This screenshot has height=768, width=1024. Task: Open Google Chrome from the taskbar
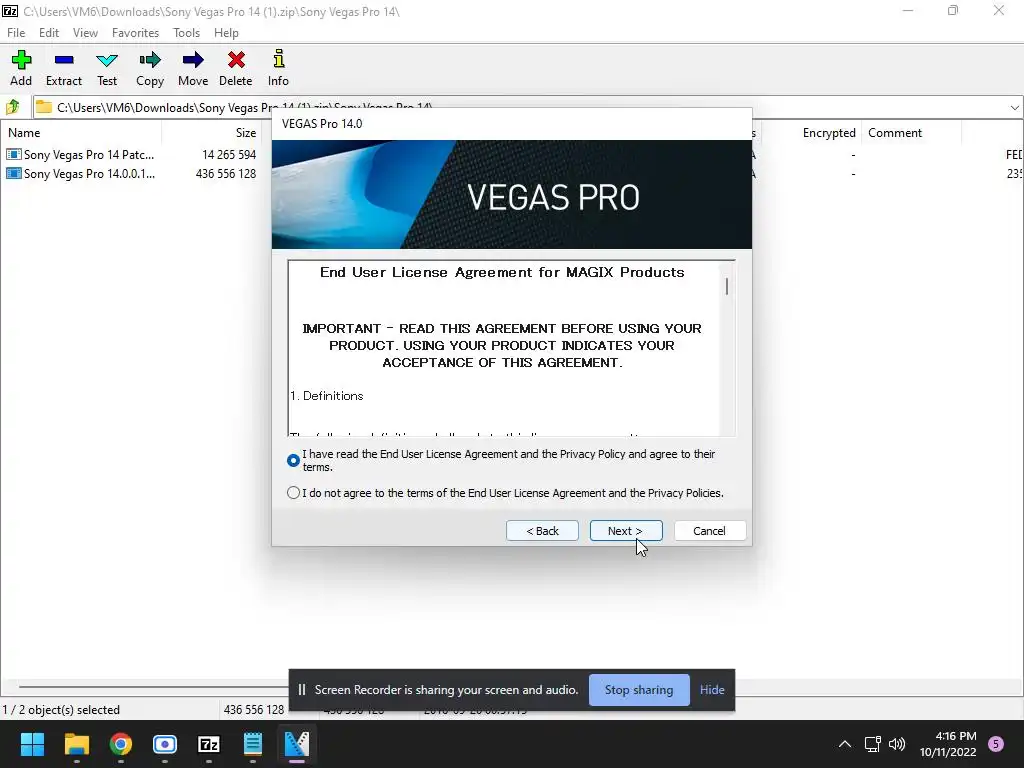[x=121, y=744]
